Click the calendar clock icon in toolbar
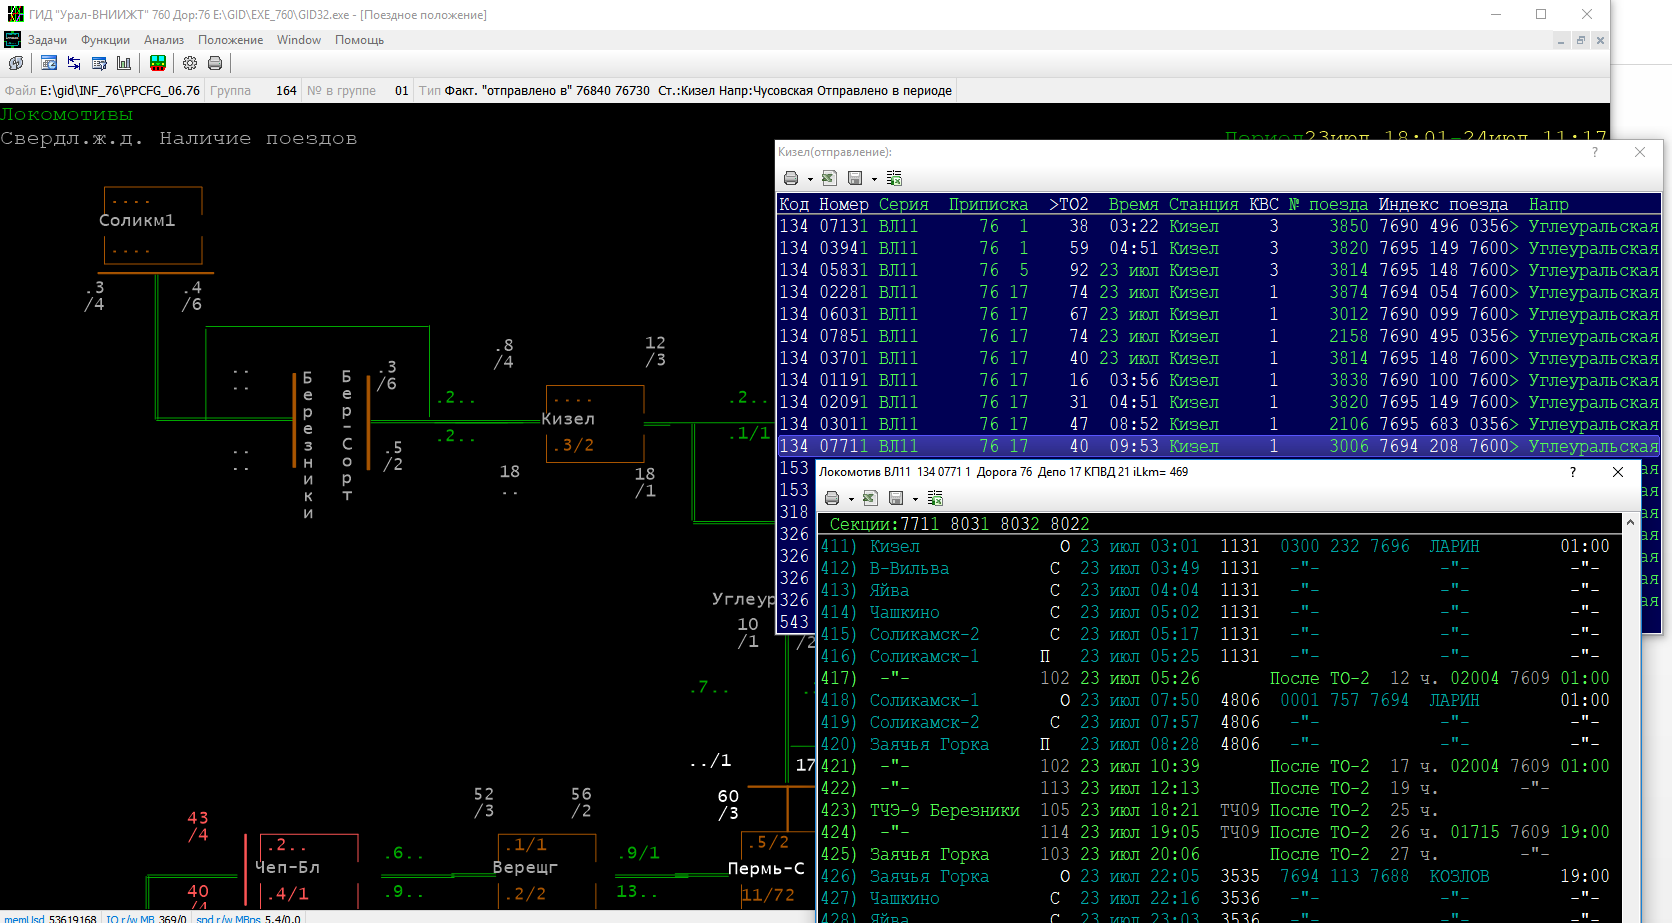This screenshot has width=1672, height=923. [49, 63]
